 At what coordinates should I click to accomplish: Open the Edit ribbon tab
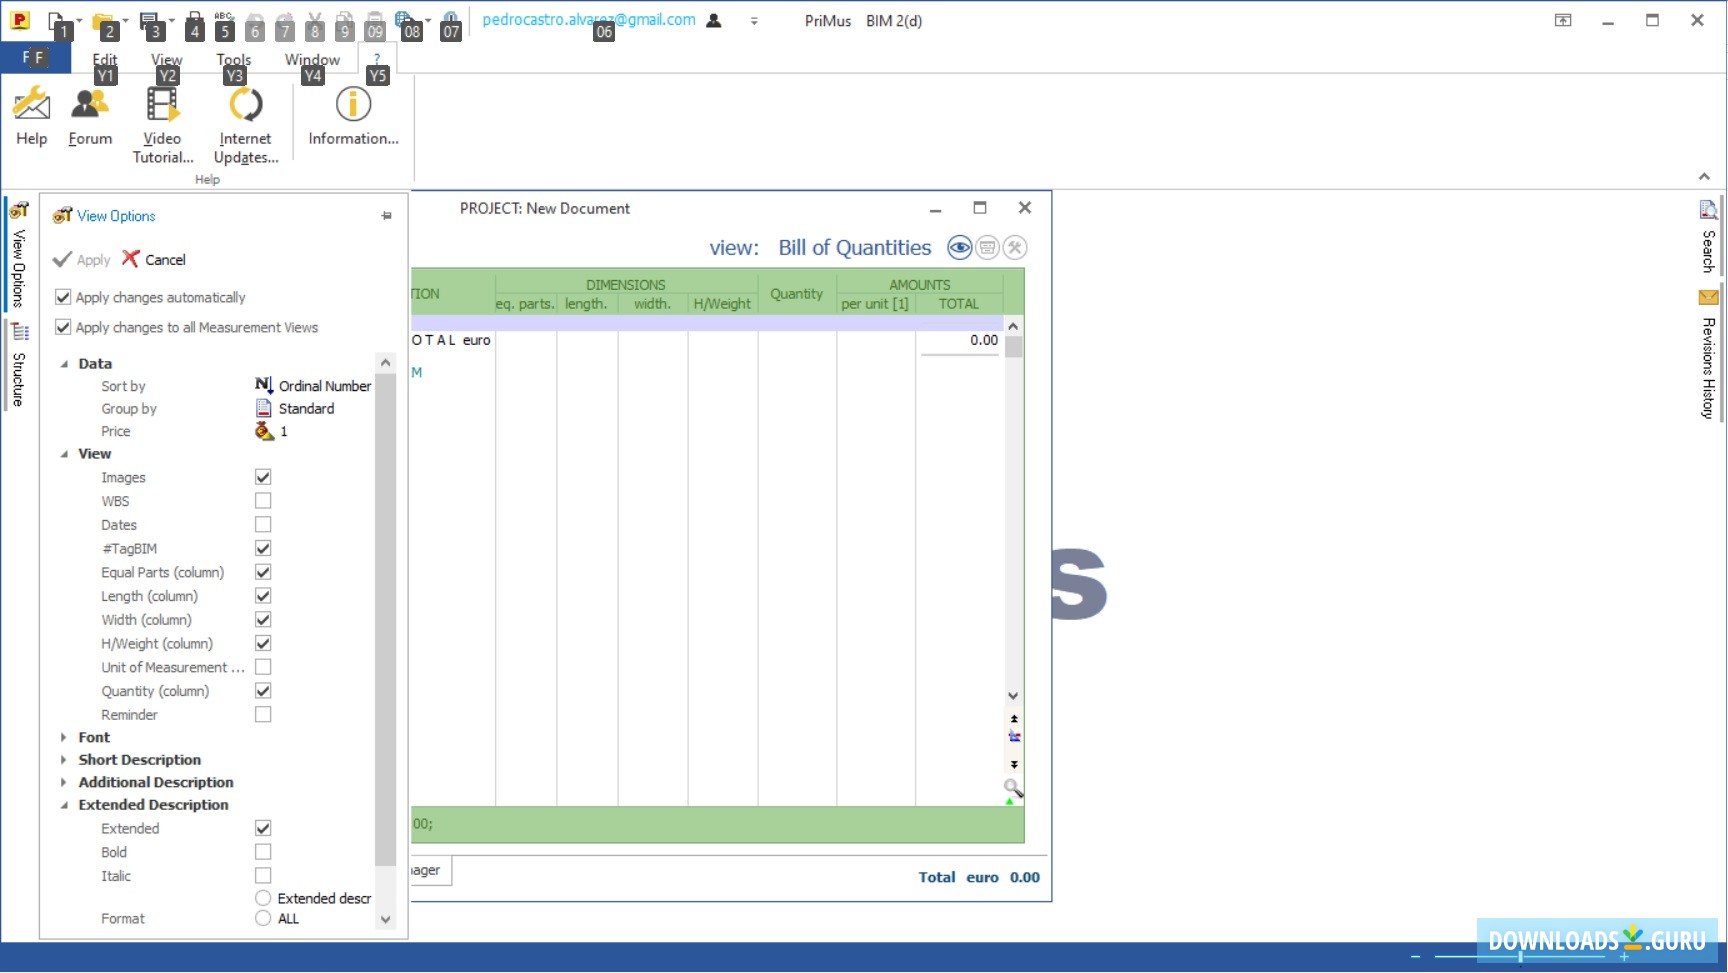105,59
